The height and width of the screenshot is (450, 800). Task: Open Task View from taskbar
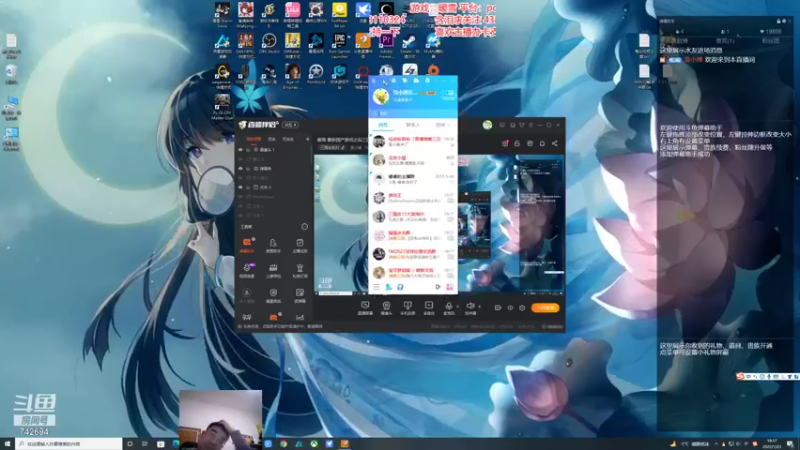click(145, 444)
